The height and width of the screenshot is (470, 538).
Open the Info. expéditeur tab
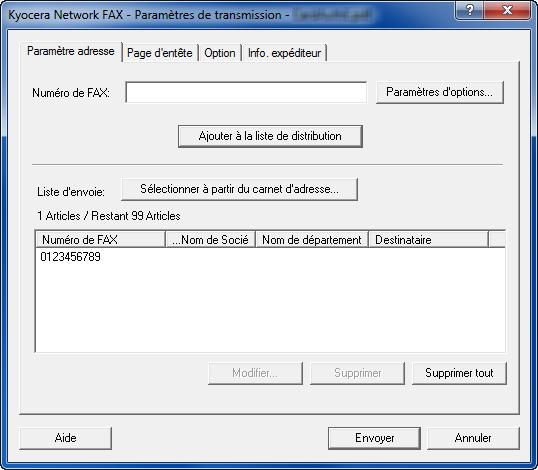click(x=284, y=53)
